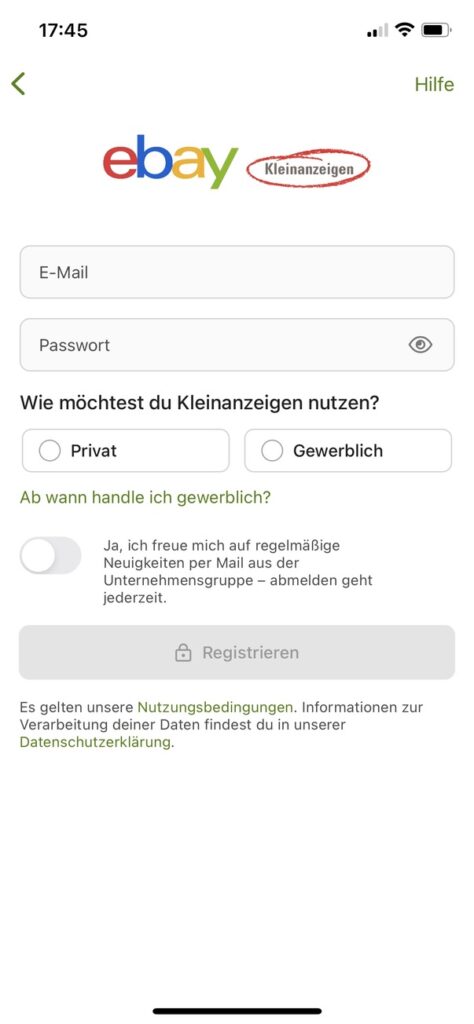Open the Nutzungsbedingungen link
Image resolution: width=474 pixels, height=1024 pixels.
(x=215, y=707)
